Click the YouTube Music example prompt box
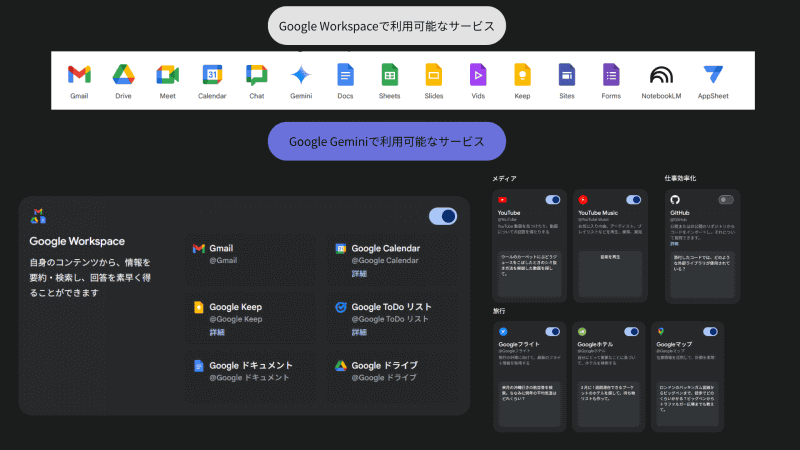This screenshot has width=800, height=450. coord(610,273)
